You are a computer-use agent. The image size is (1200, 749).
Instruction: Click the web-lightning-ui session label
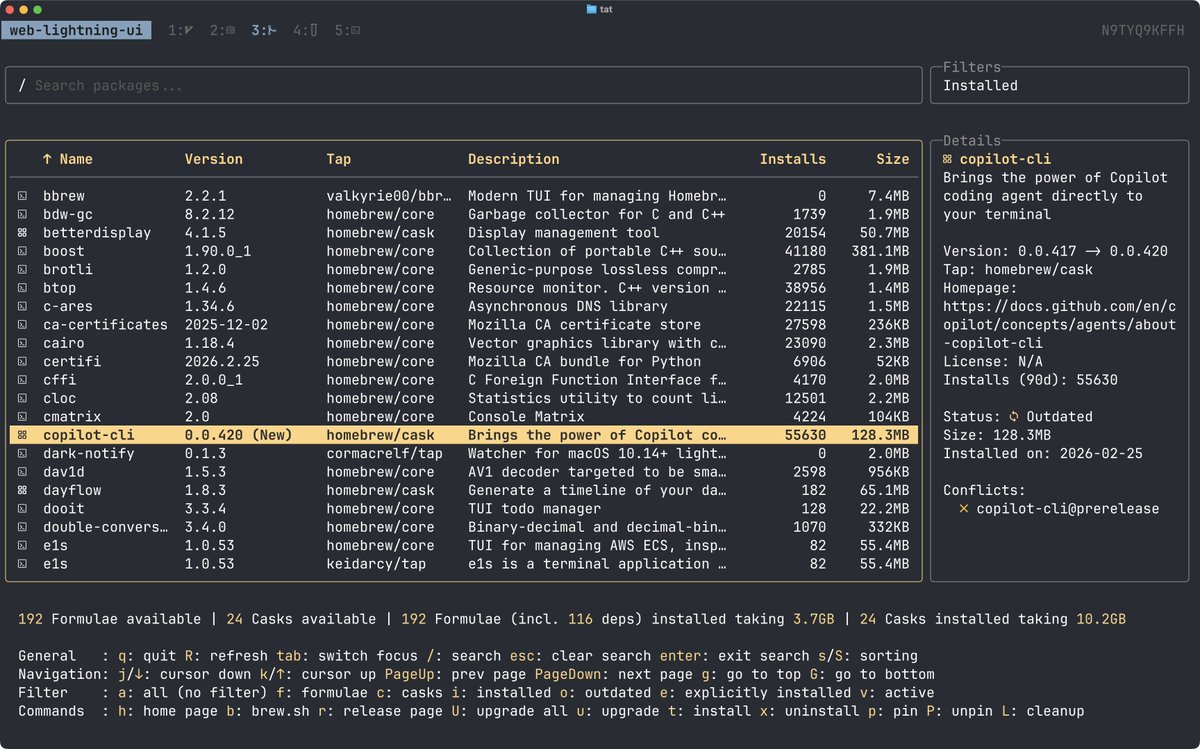point(76,31)
